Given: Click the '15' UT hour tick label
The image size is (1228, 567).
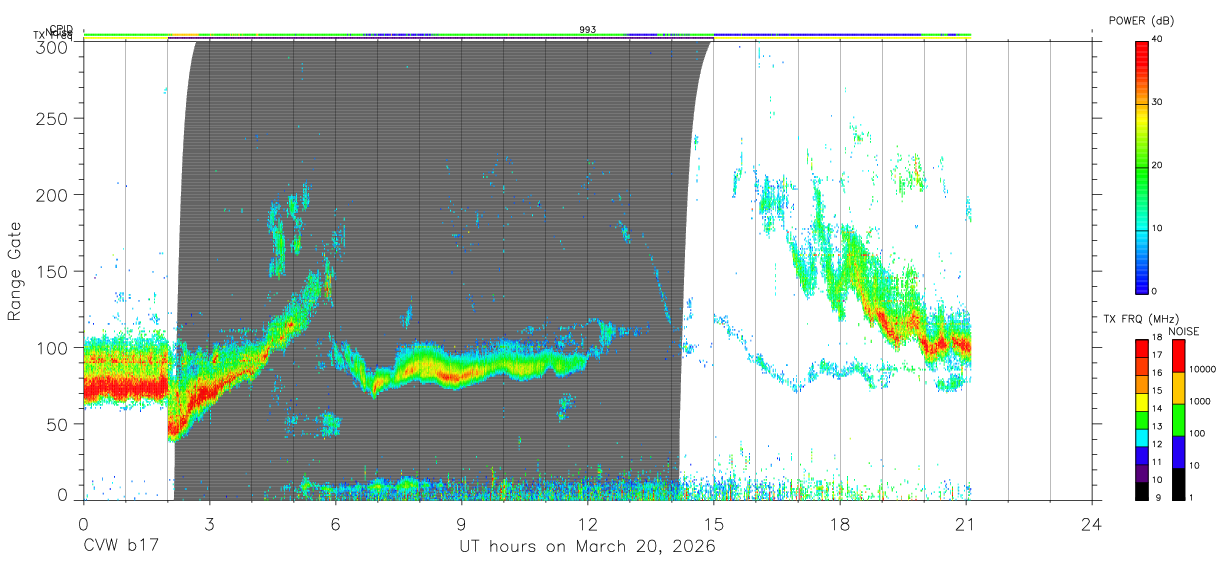Looking at the screenshot, I should coord(713,522).
